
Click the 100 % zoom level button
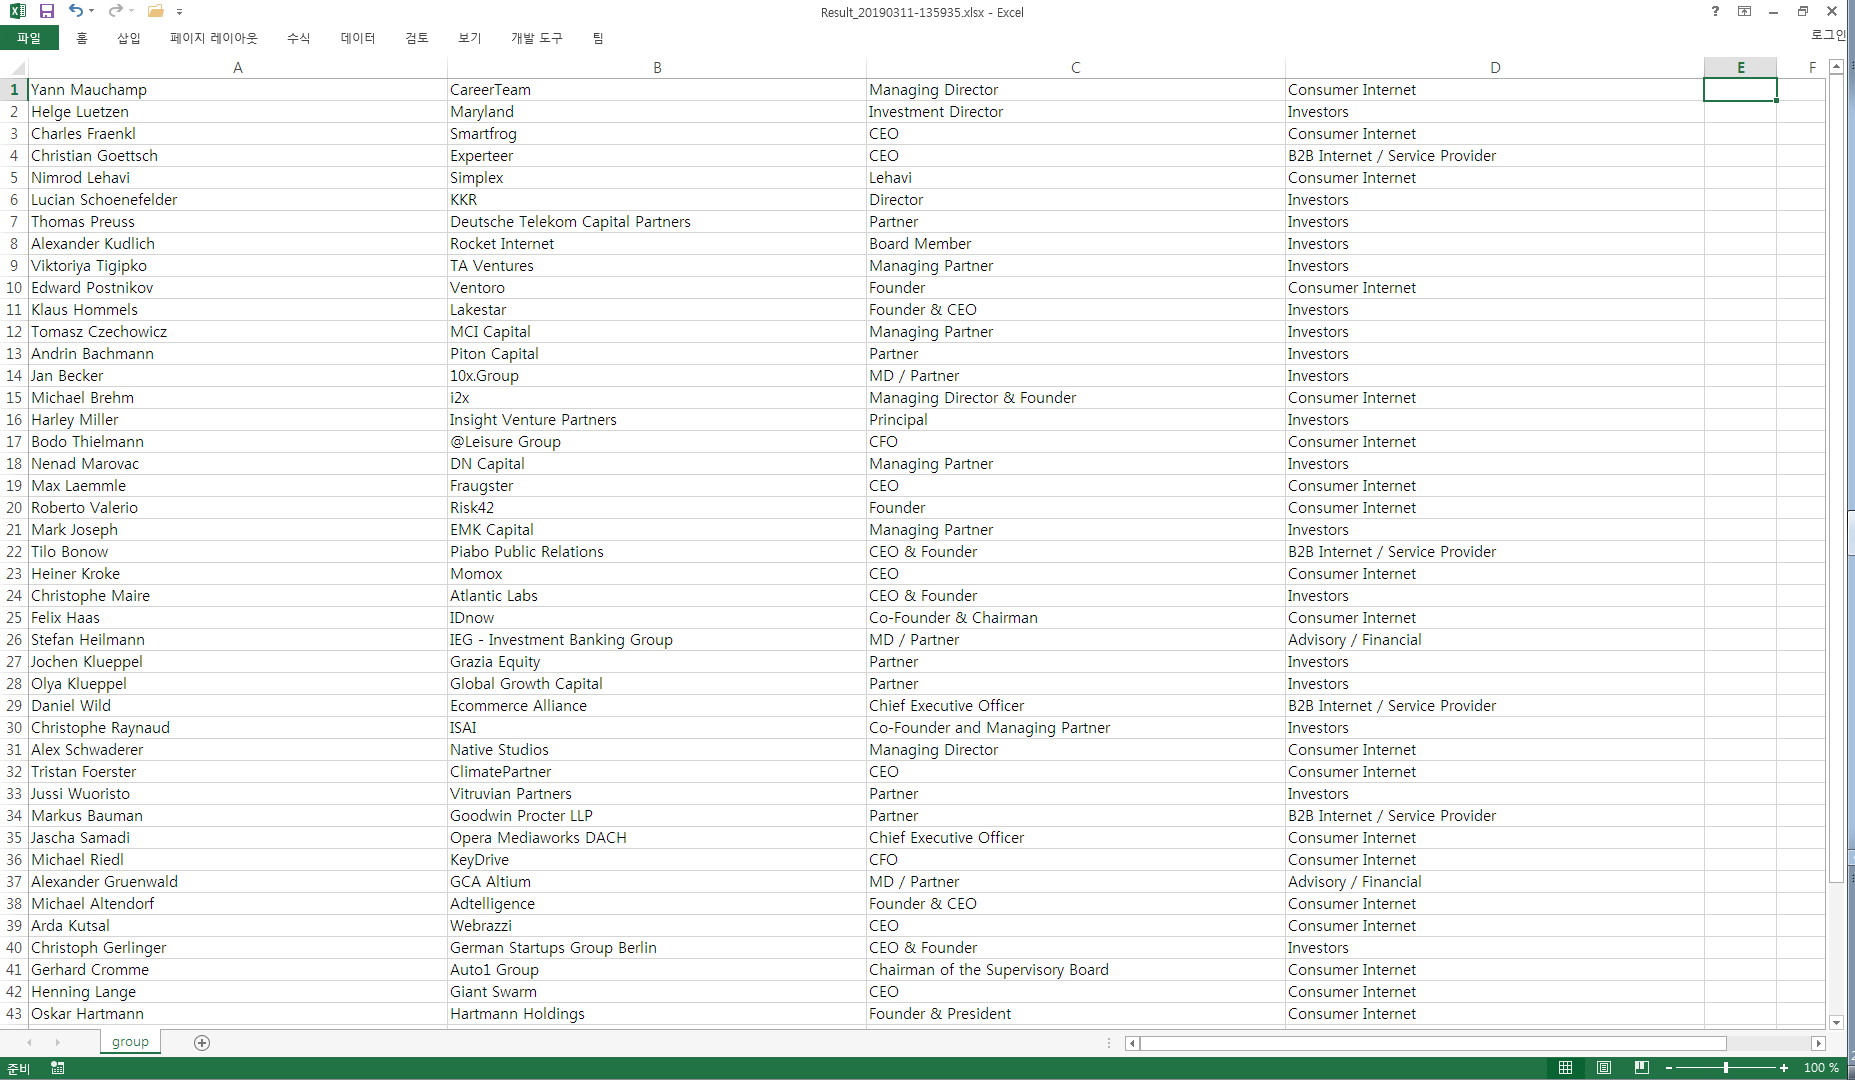coord(1821,1068)
